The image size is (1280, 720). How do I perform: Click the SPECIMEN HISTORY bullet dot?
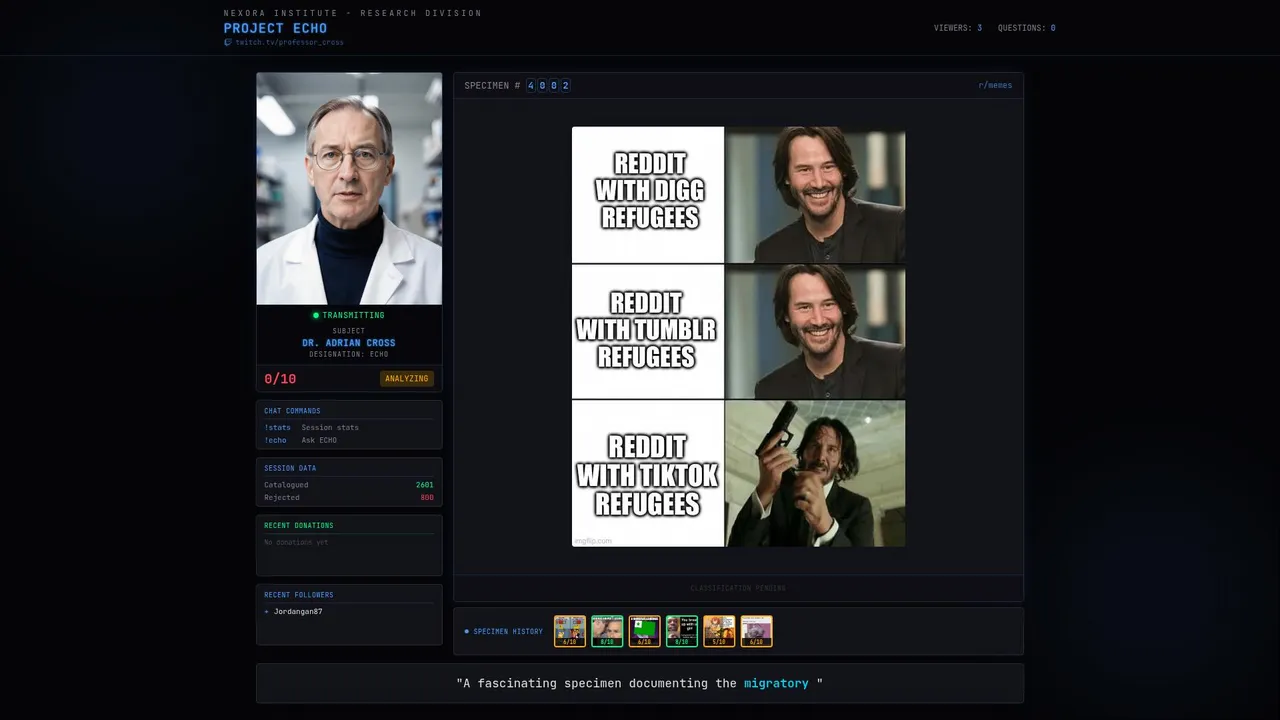click(466, 632)
